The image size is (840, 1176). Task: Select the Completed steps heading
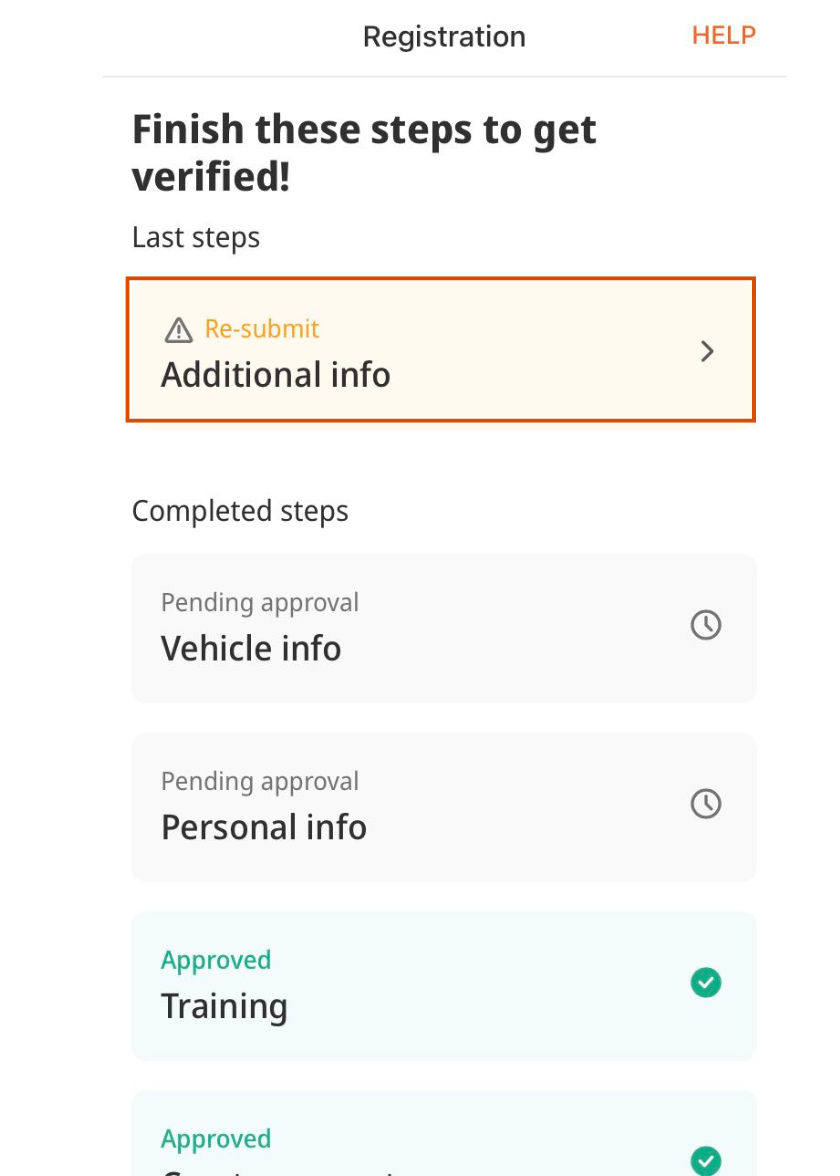tap(239, 510)
